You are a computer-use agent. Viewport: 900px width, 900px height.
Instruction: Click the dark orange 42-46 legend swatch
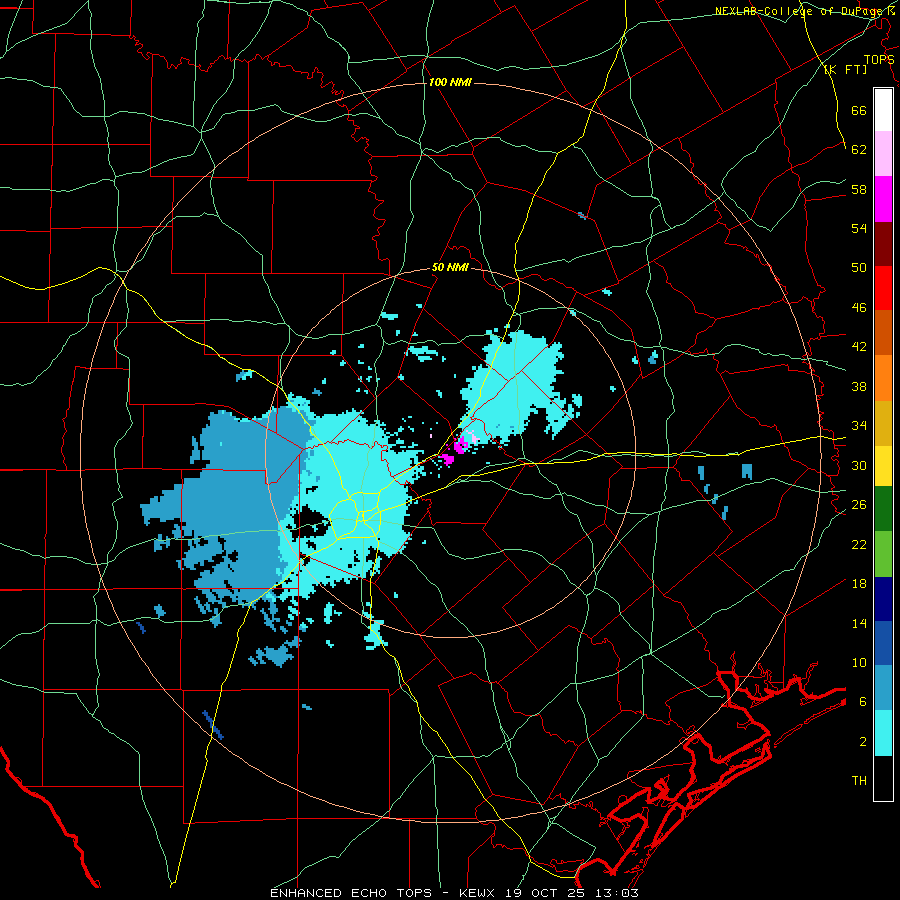pyautogui.click(x=883, y=332)
